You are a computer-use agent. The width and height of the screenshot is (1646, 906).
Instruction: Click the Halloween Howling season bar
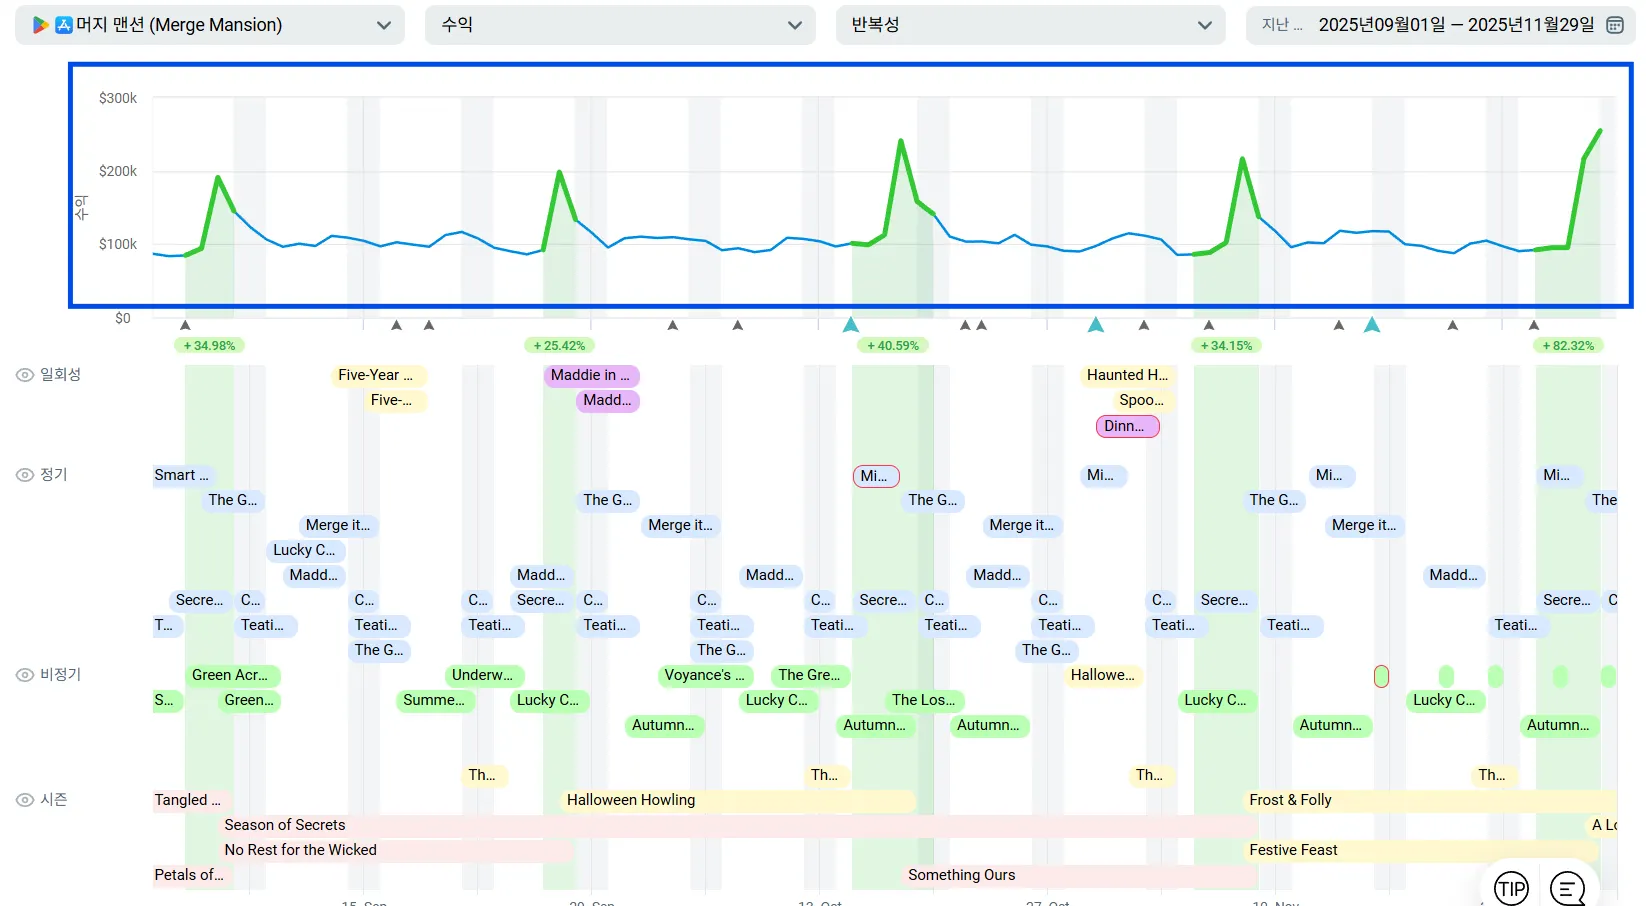pos(739,801)
